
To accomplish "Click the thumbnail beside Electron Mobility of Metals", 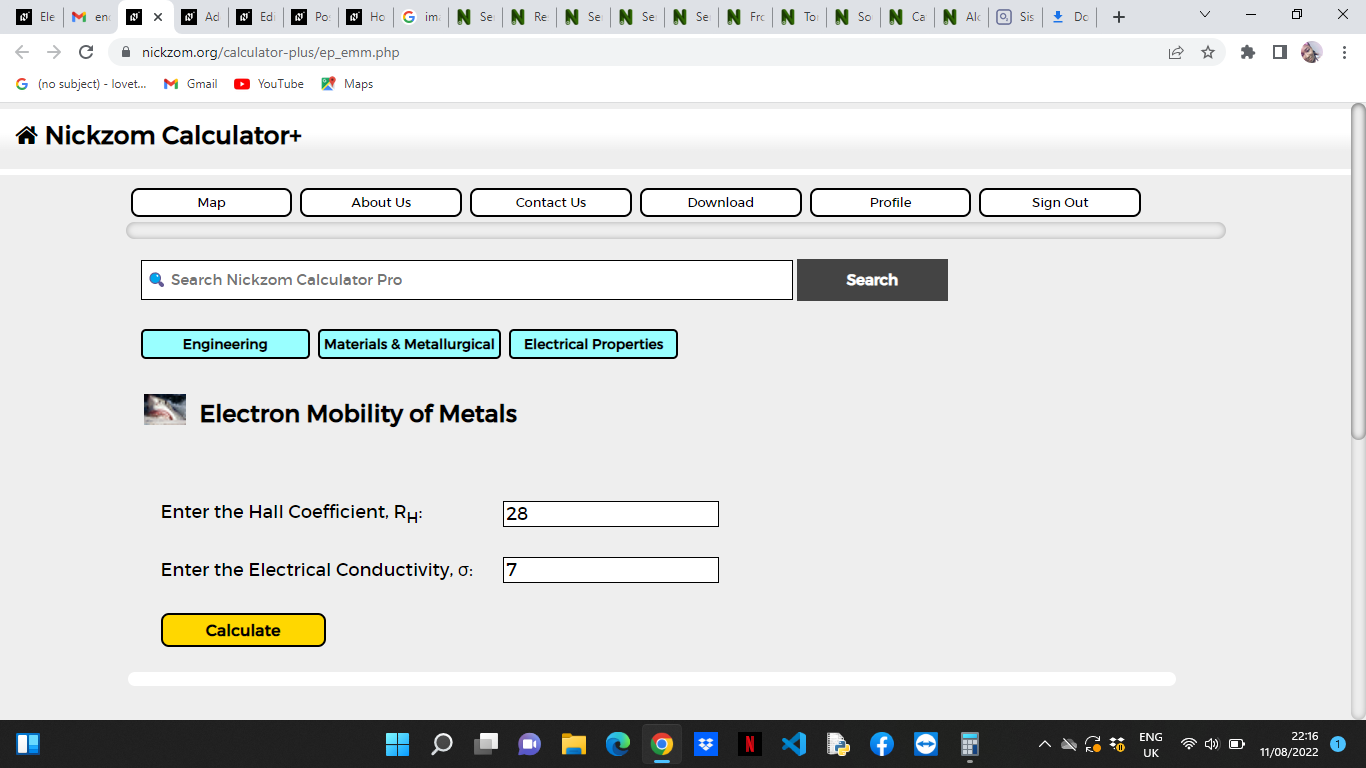I will (165, 410).
